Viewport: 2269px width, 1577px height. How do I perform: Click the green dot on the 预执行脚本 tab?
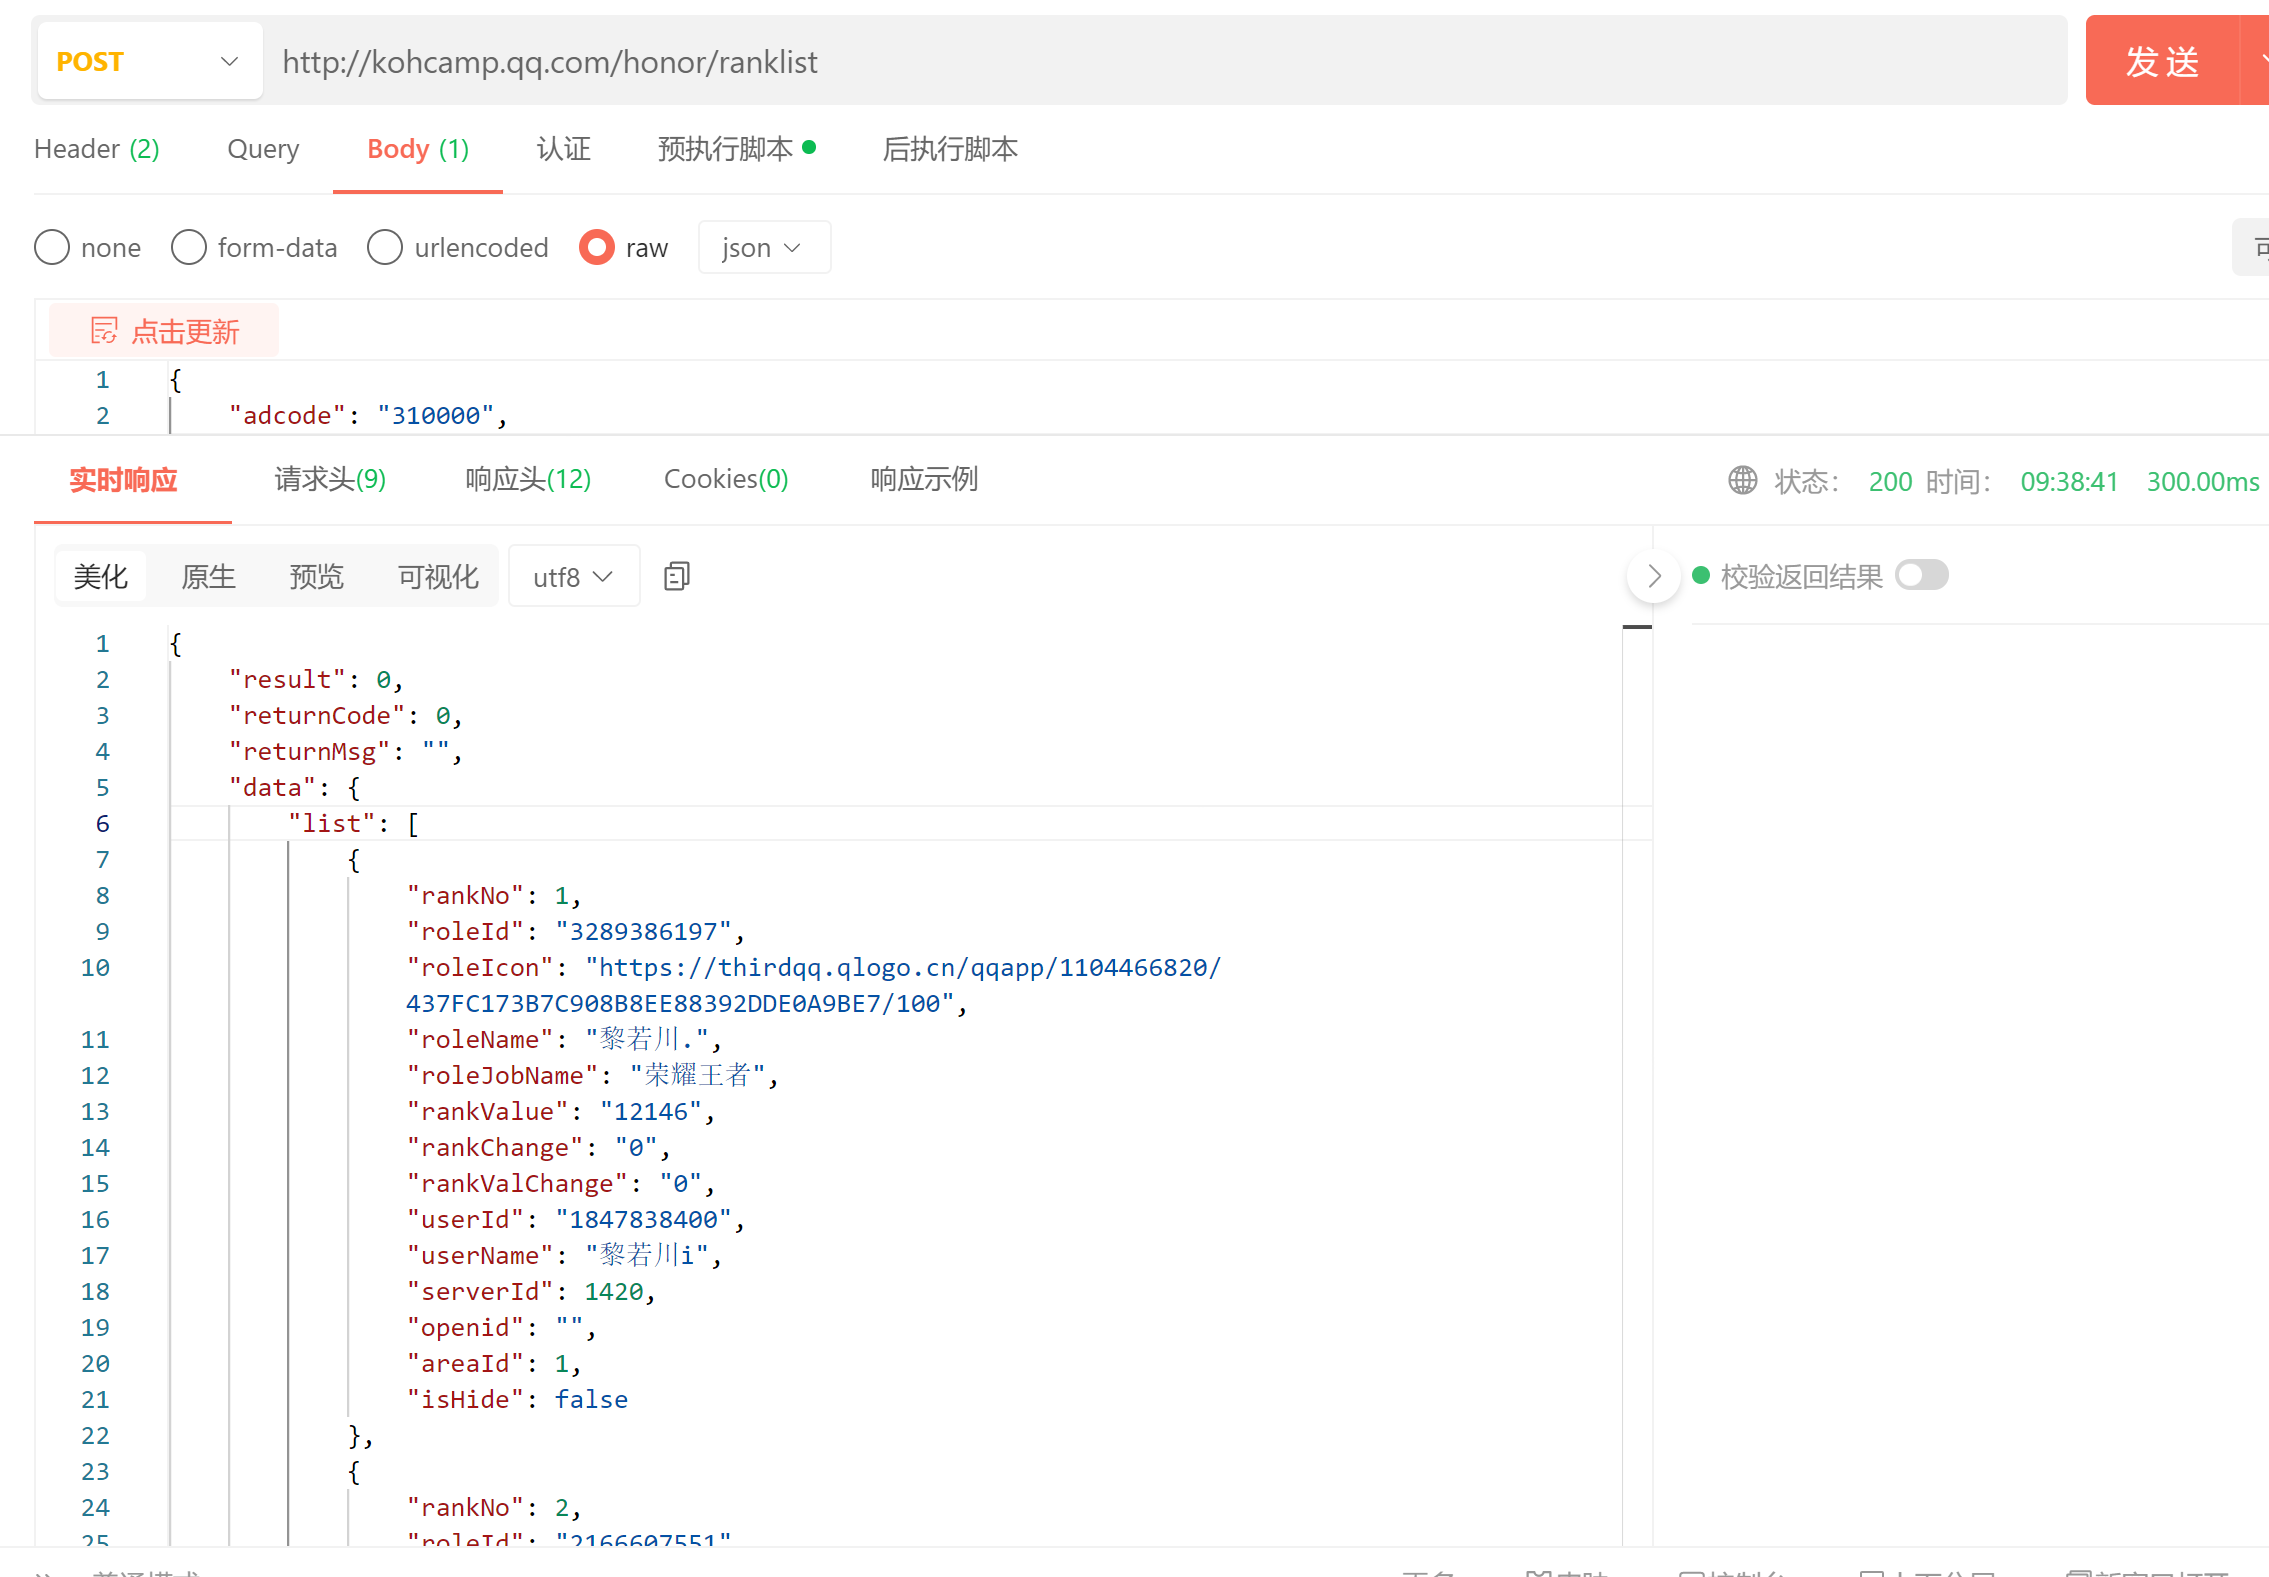pos(809,147)
